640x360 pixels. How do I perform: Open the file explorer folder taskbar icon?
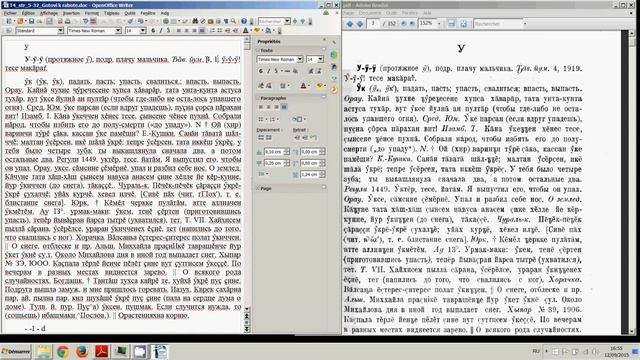pyautogui.click(x=43, y=351)
